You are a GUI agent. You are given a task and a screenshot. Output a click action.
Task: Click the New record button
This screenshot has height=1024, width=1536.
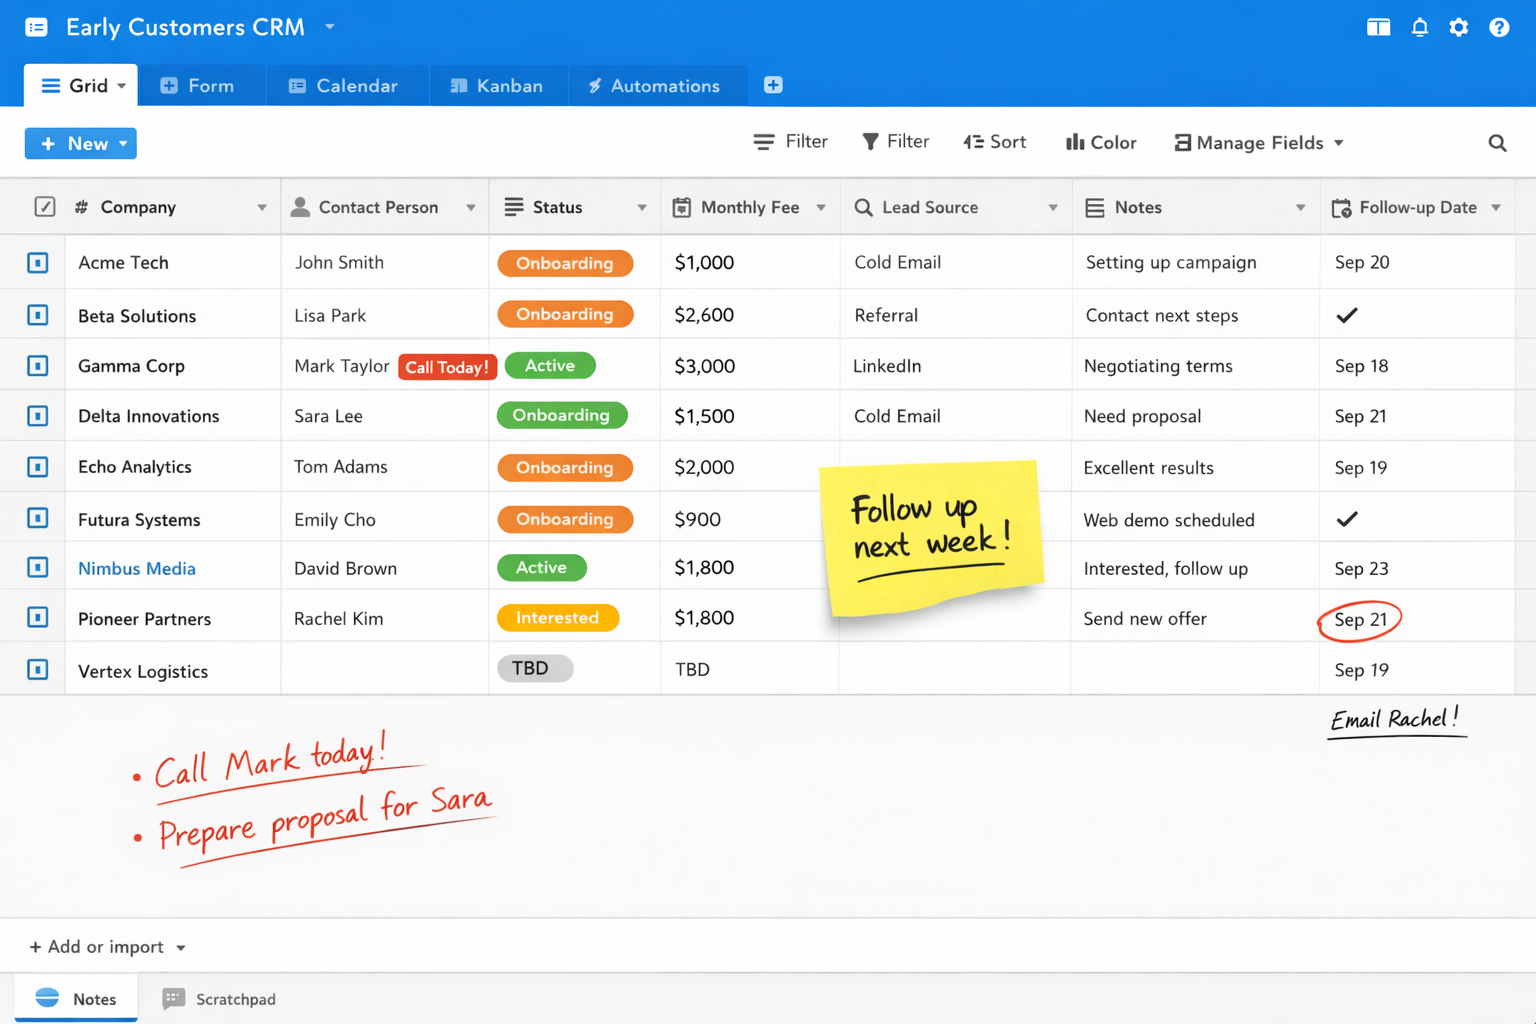[80, 143]
